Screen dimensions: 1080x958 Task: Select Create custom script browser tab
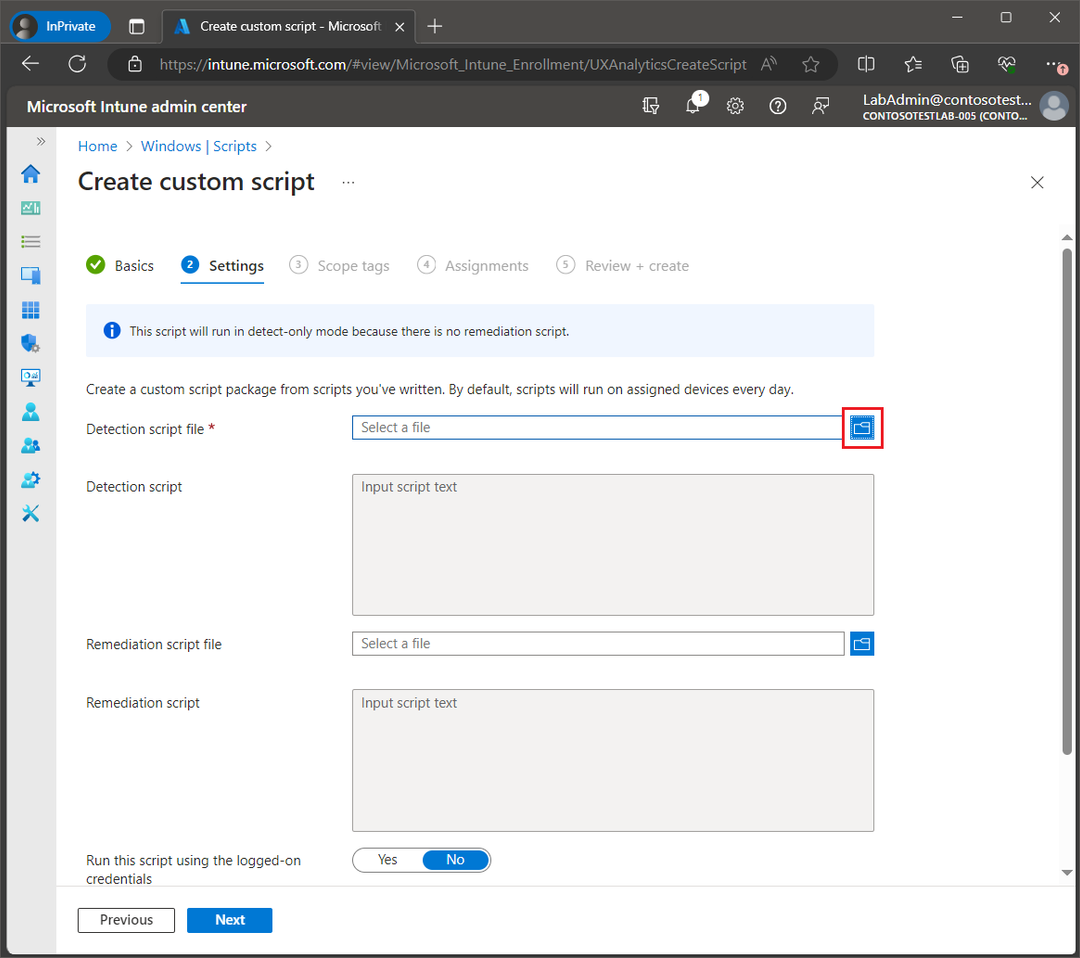coord(289,26)
